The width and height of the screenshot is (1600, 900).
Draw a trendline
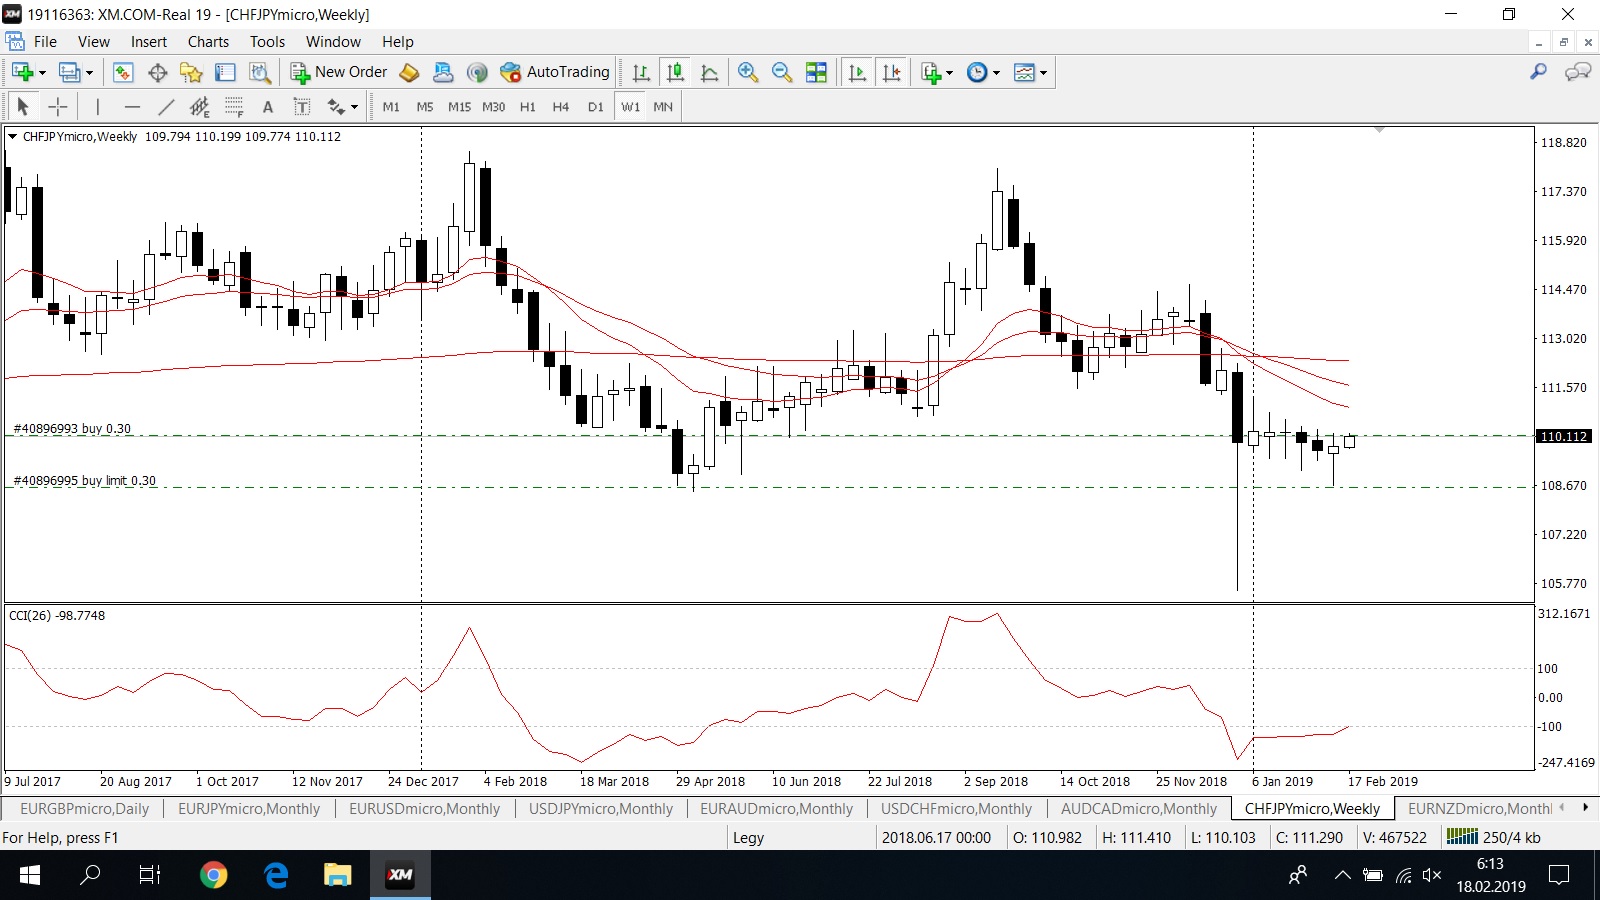(166, 106)
